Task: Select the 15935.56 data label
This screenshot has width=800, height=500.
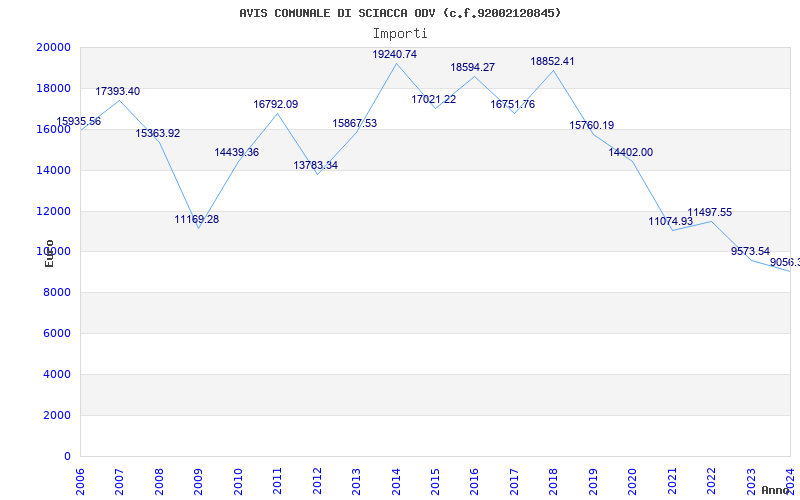Action: coord(79,121)
